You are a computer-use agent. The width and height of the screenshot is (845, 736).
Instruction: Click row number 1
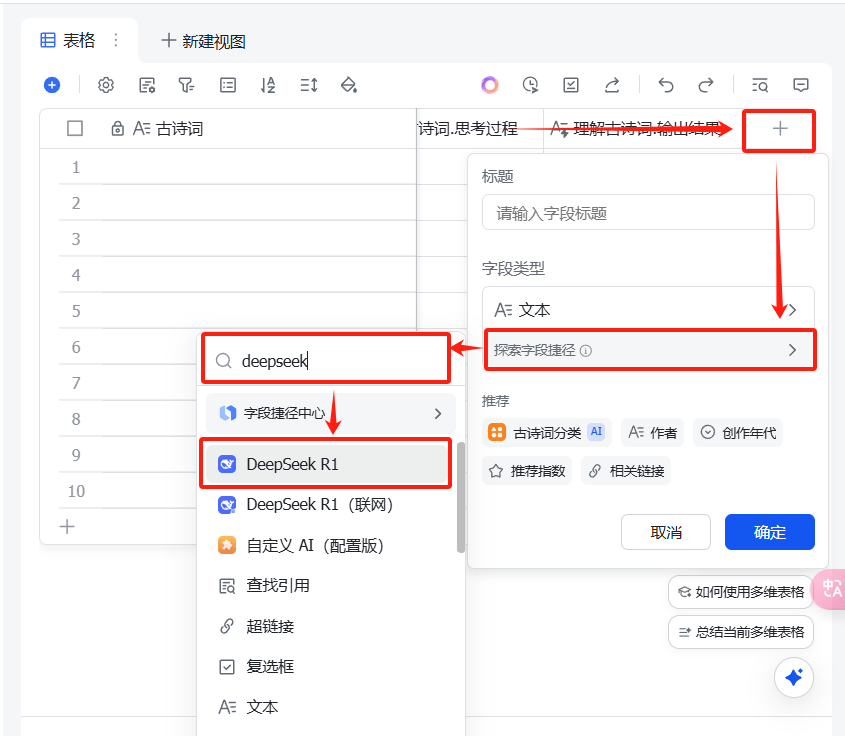(x=76, y=167)
